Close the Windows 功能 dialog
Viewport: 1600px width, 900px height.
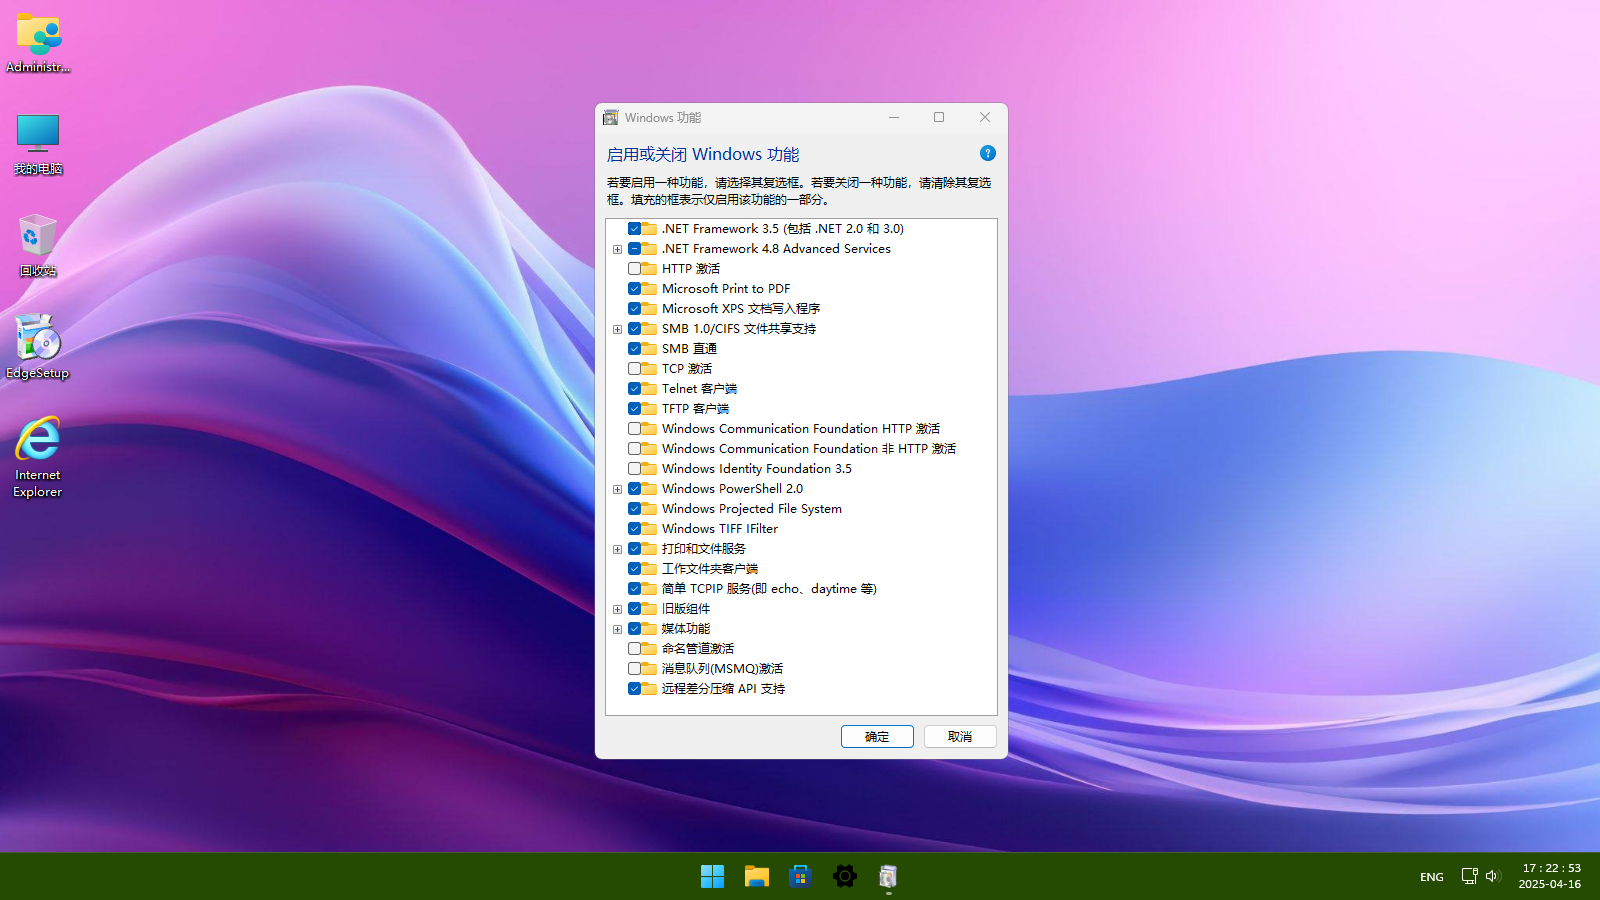click(x=985, y=117)
